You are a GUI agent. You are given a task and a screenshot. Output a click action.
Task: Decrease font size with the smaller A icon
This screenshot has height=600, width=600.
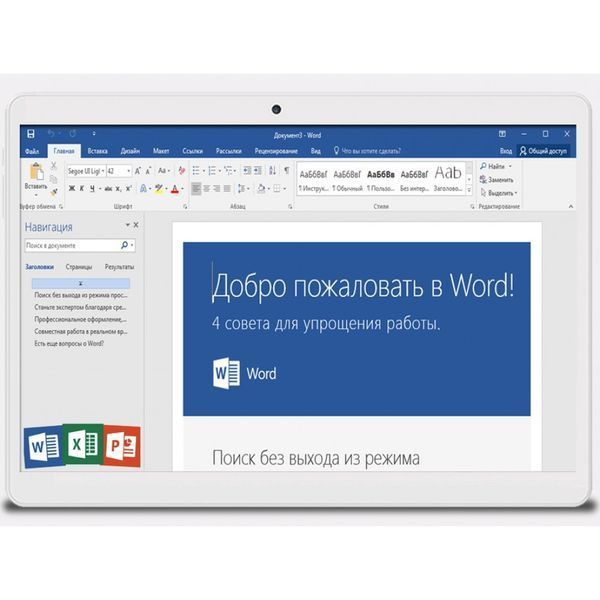point(148,171)
